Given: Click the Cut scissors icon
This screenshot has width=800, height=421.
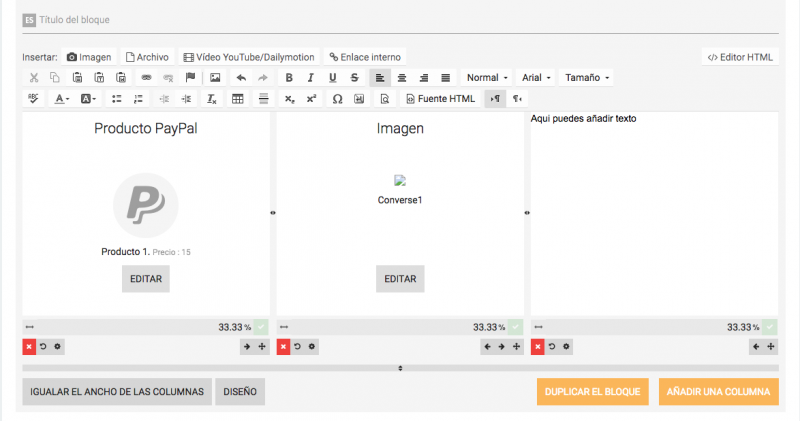Looking at the screenshot, I should click(34, 78).
